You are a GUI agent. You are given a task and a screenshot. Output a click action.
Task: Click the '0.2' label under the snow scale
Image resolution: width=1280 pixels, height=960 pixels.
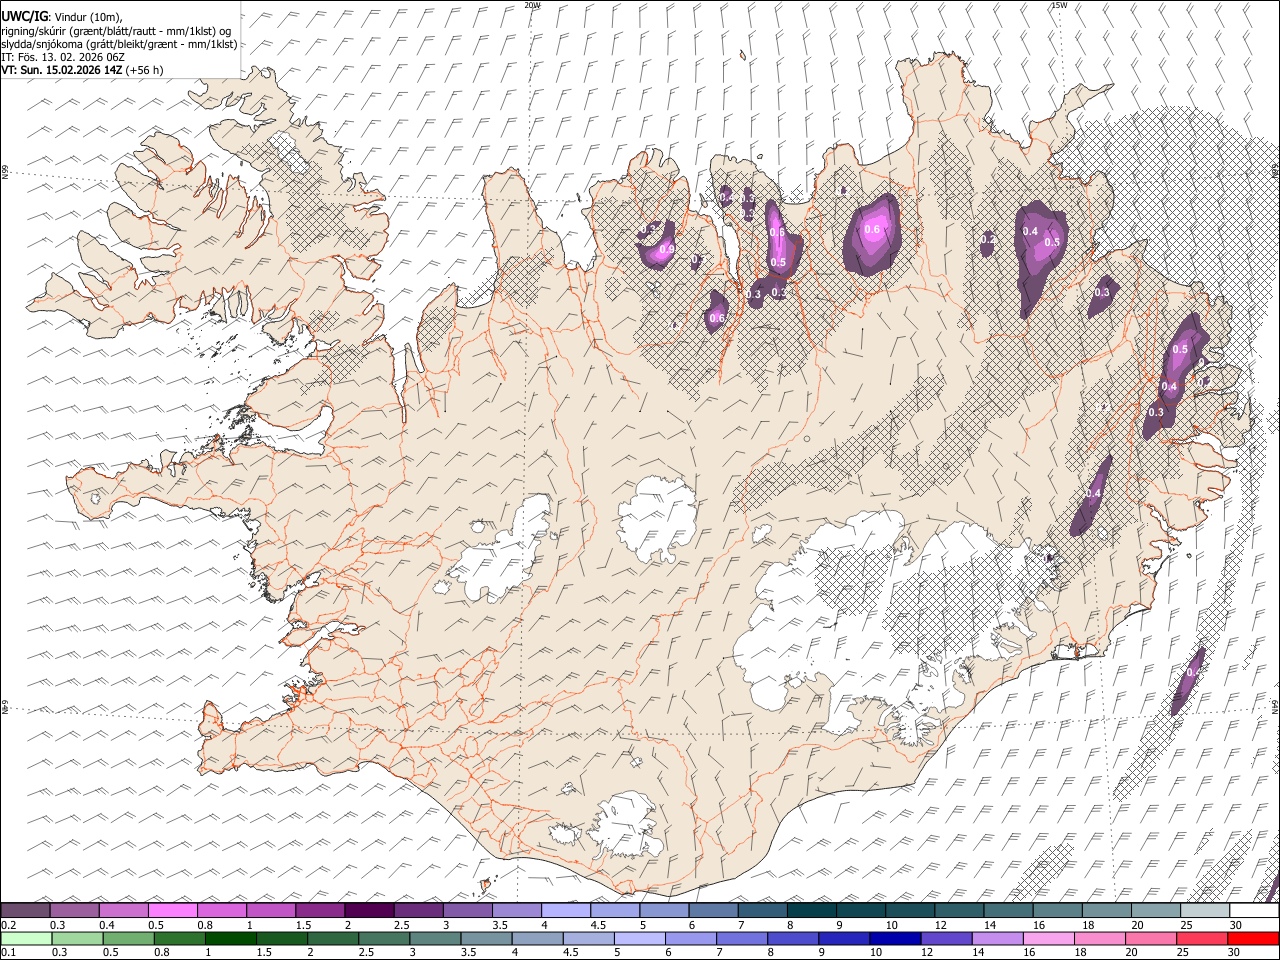[x=9, y=925]
